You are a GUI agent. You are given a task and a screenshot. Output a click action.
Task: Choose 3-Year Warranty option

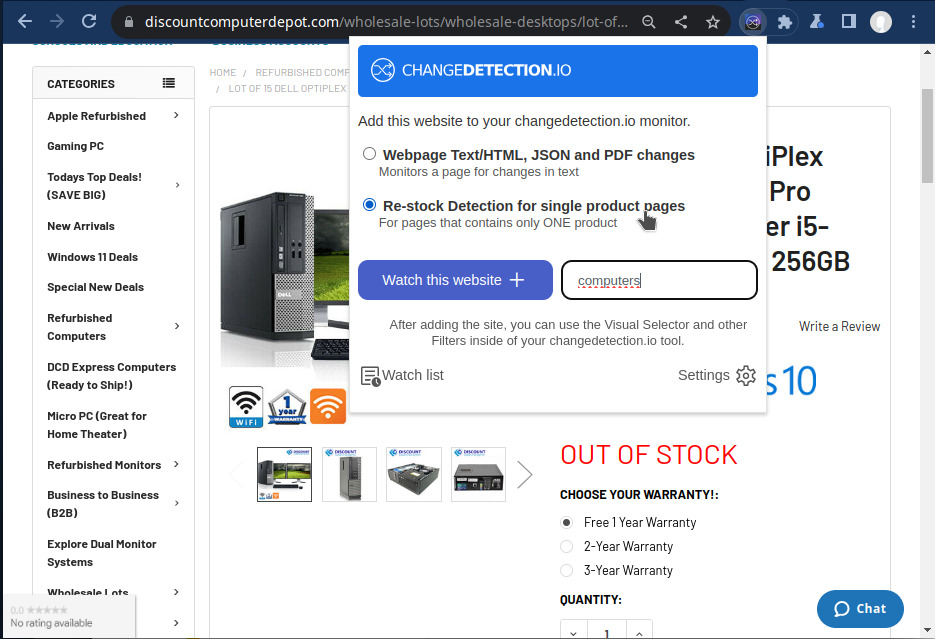(566, 570)
